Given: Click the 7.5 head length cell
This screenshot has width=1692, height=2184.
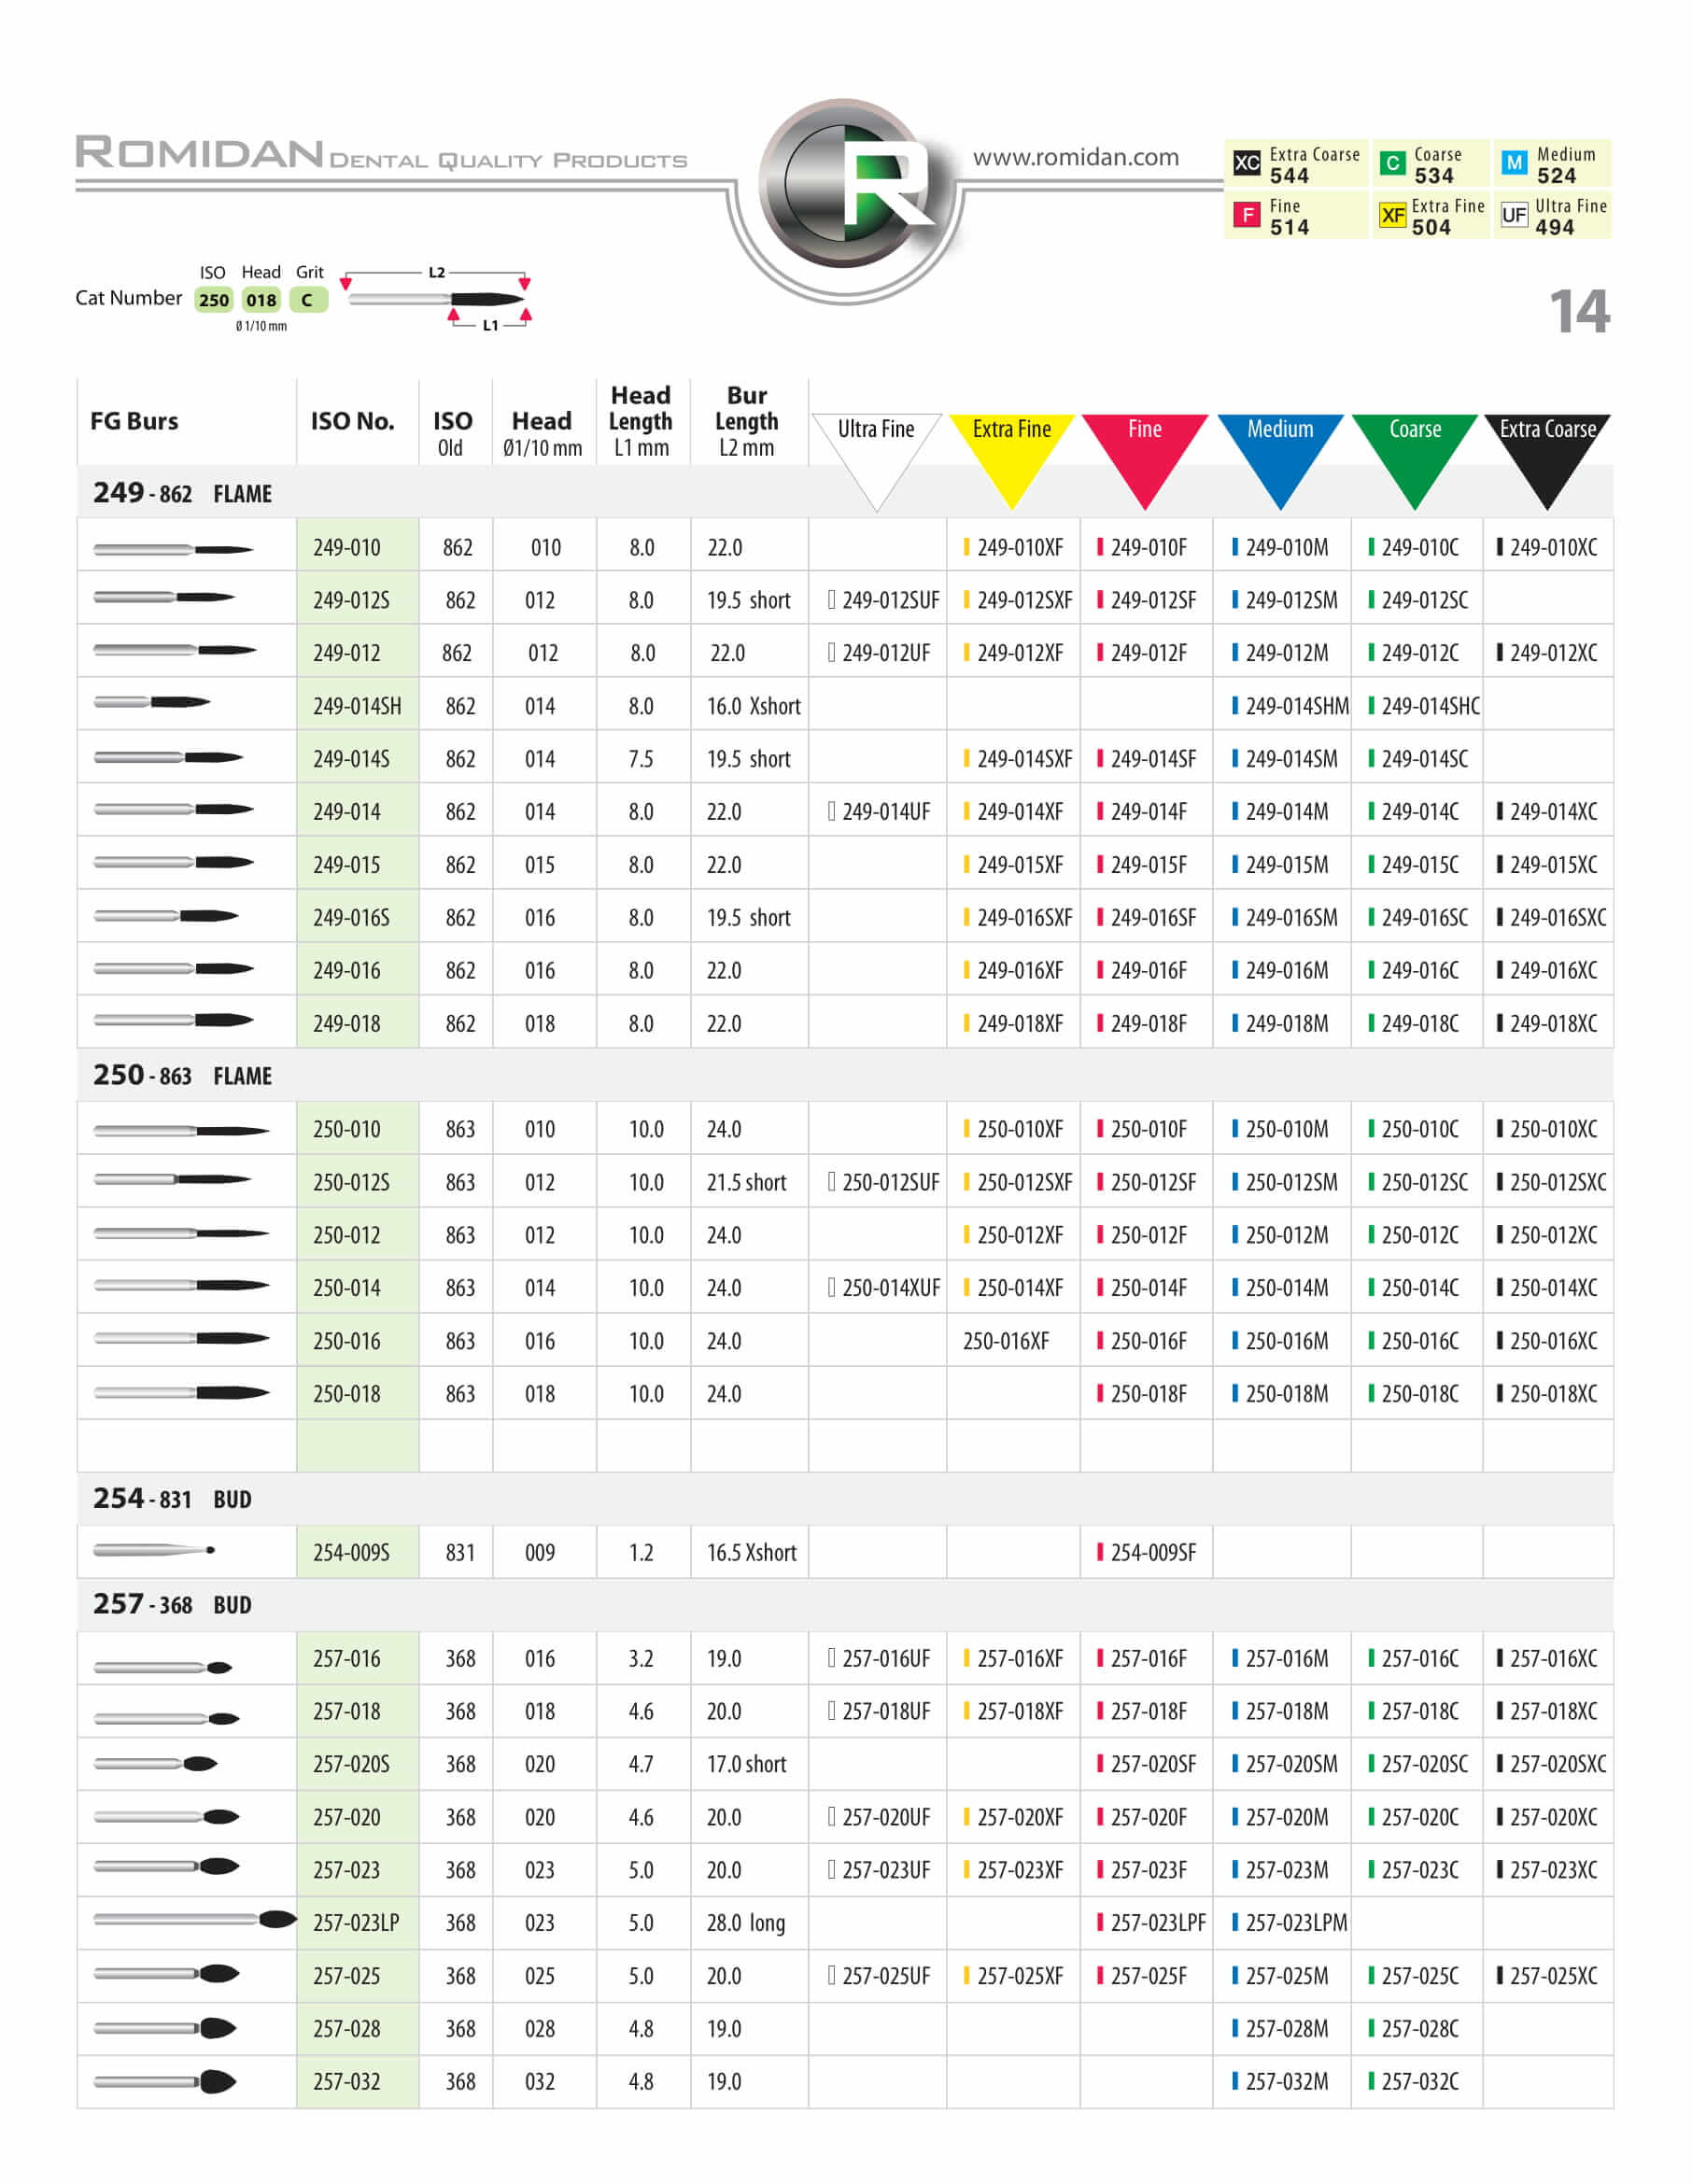Looking at the screenshot, I should pyautogui.click(x=641, y=759).
